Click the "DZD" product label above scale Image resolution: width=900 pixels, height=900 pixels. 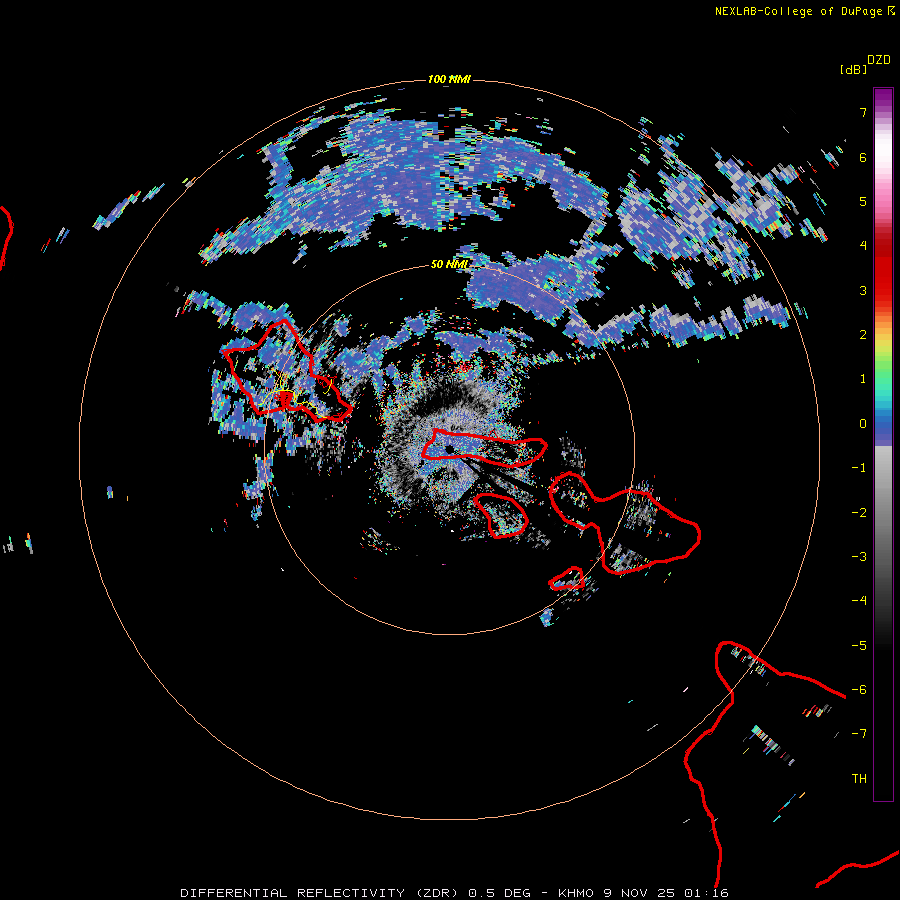(879, 60)
